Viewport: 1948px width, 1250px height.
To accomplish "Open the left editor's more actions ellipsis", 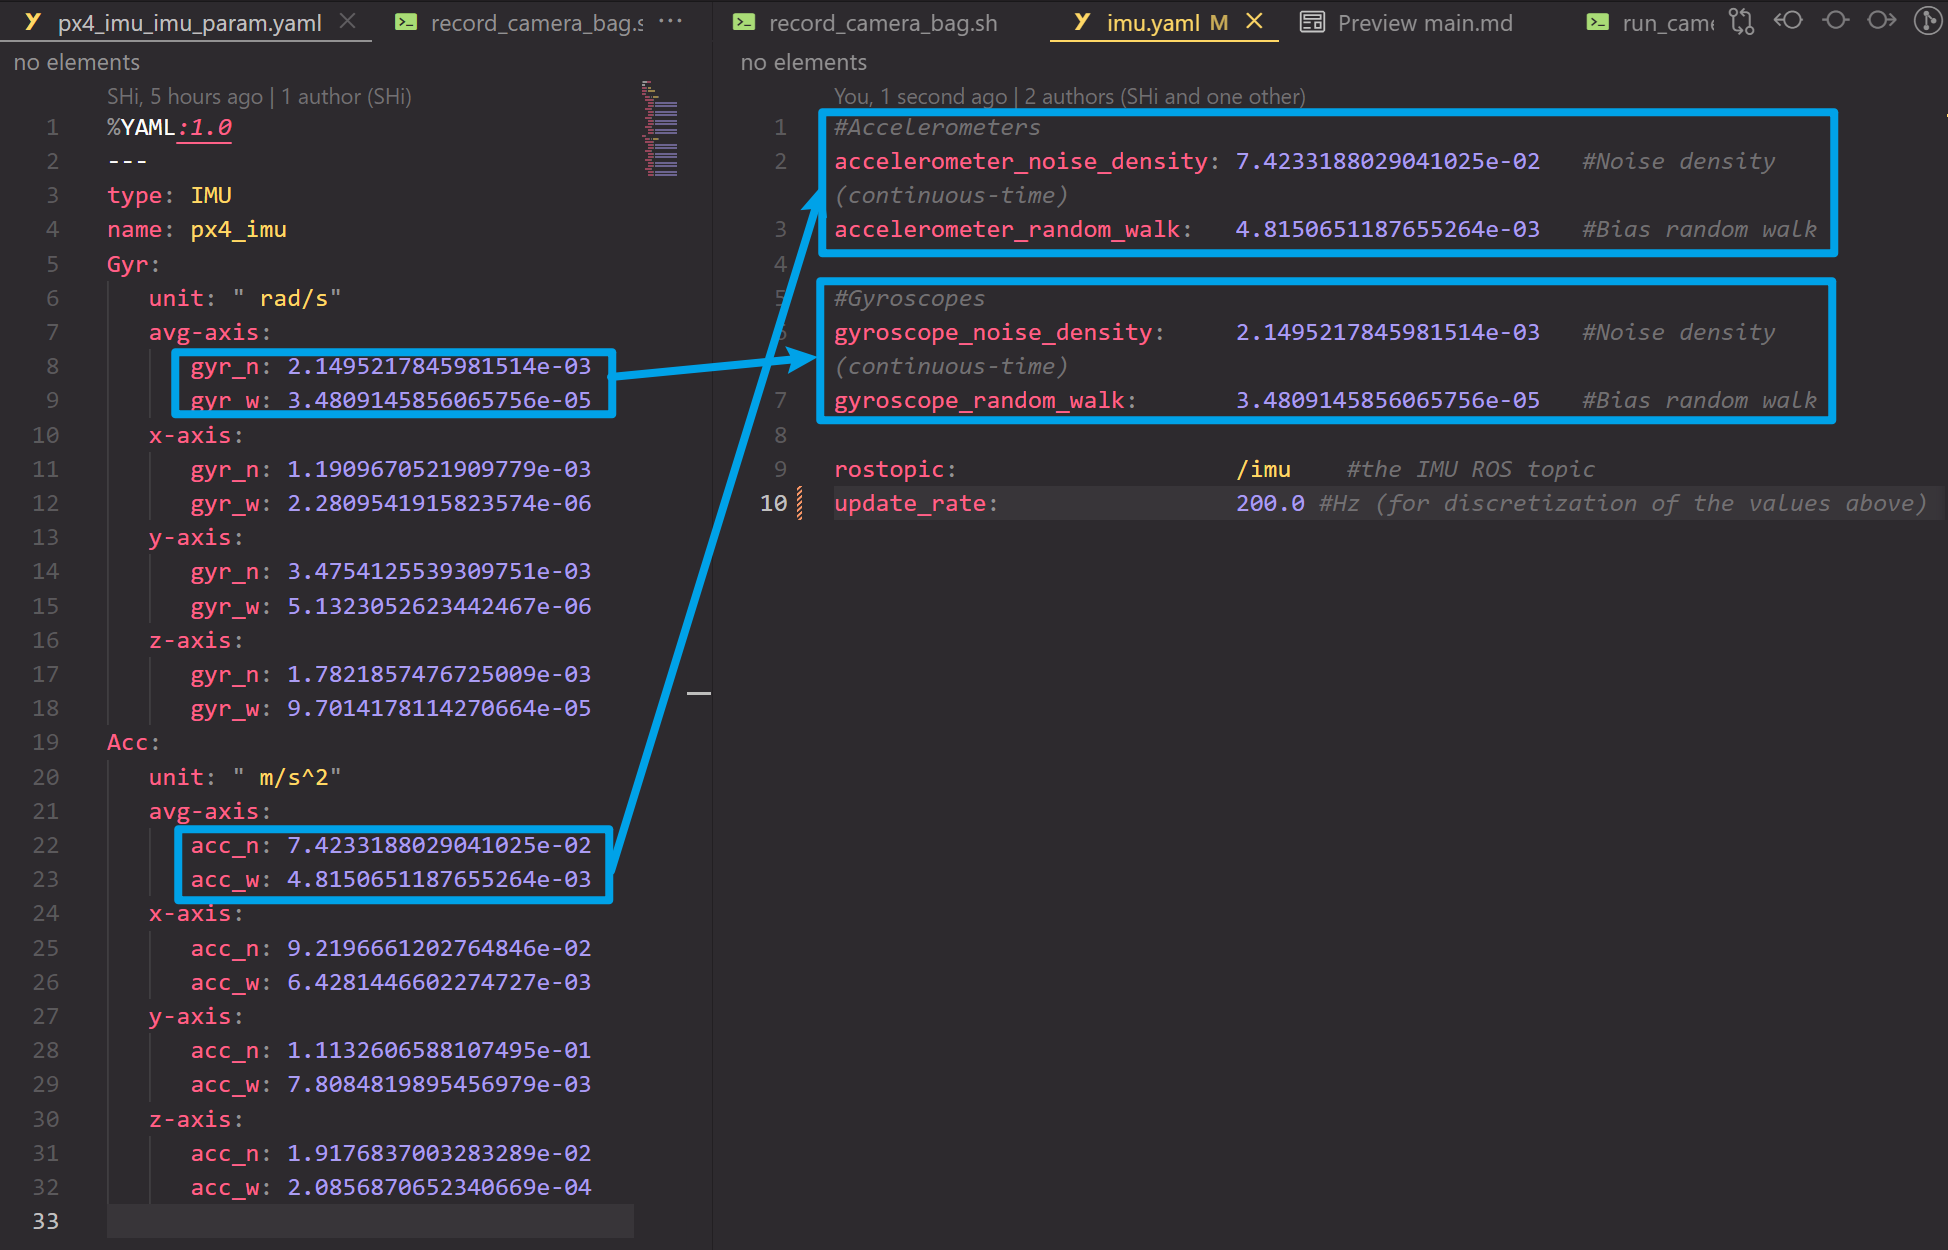I will [670, 21].
